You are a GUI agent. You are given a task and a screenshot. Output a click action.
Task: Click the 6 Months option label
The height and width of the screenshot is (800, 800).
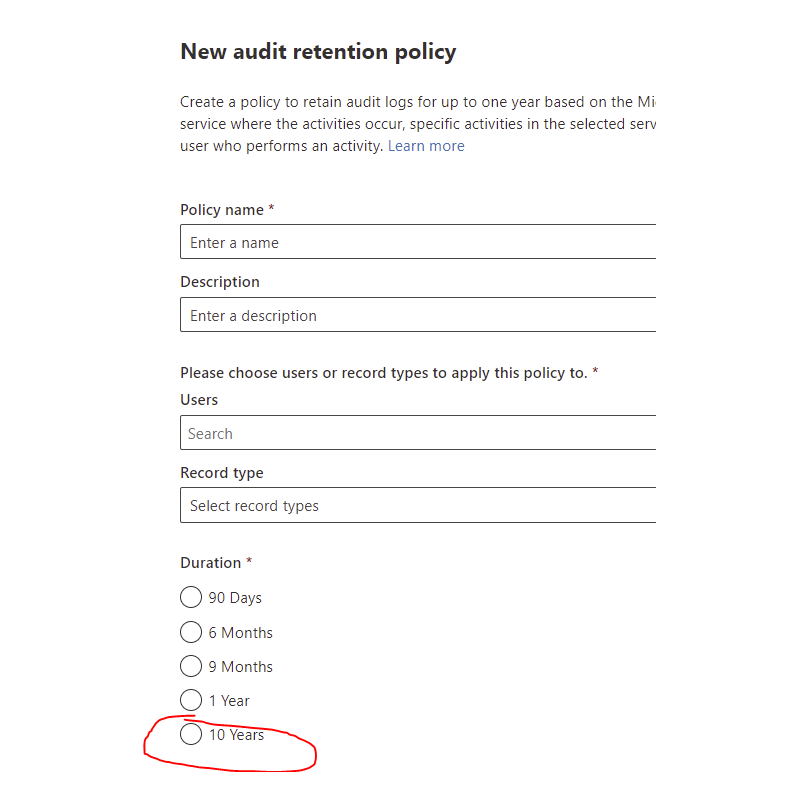(x=240, y=633)
